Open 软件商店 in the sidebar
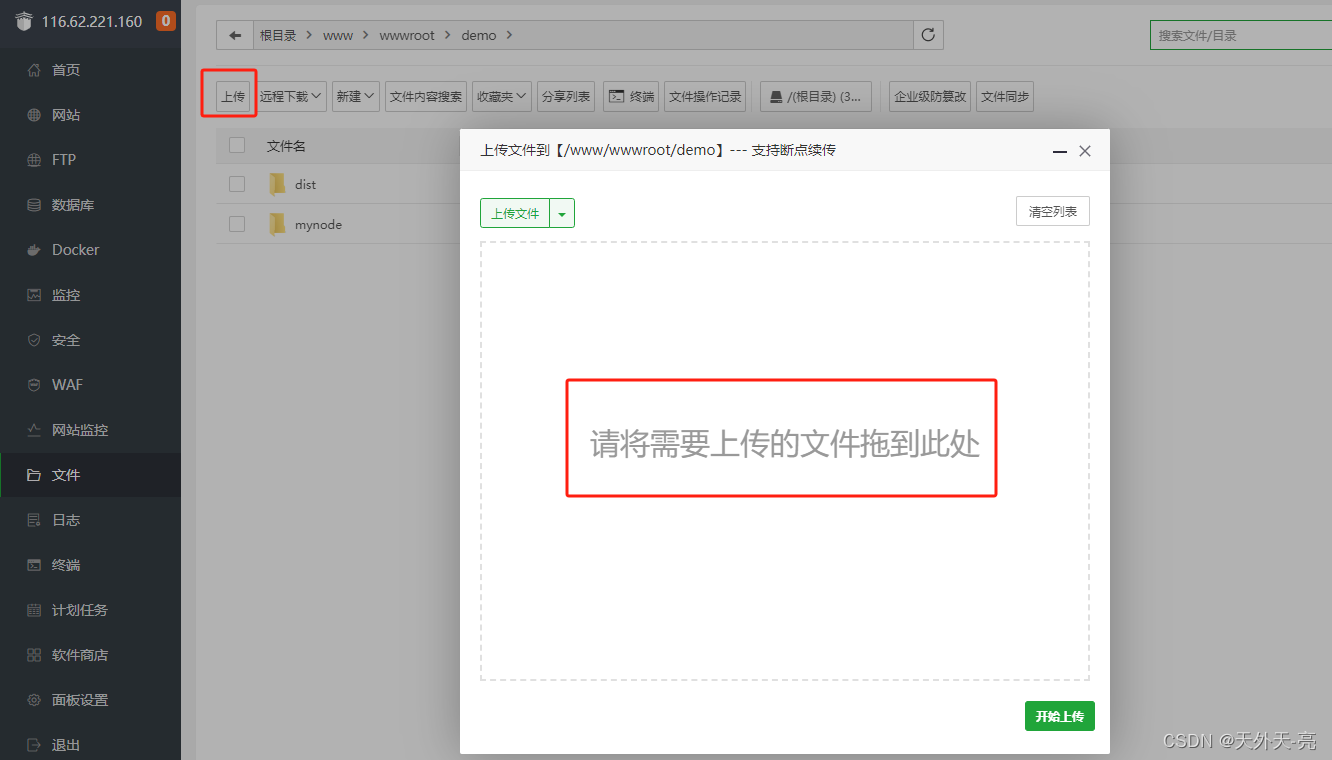Screen dimensions: 1332x760 pyautogui.click(x=90, y=655)
